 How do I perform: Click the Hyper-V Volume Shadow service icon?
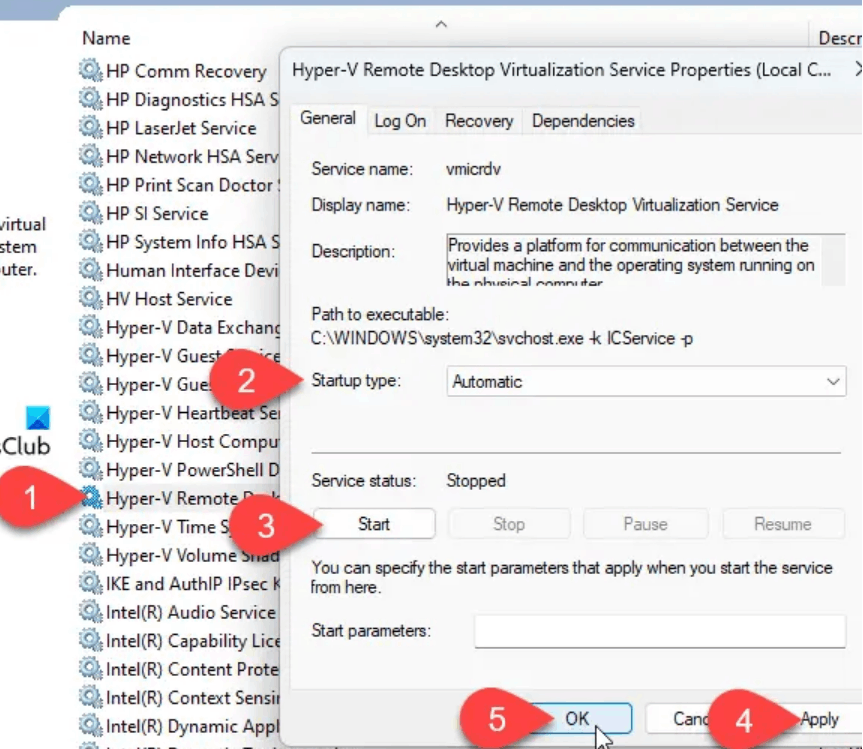click(90, 555)
